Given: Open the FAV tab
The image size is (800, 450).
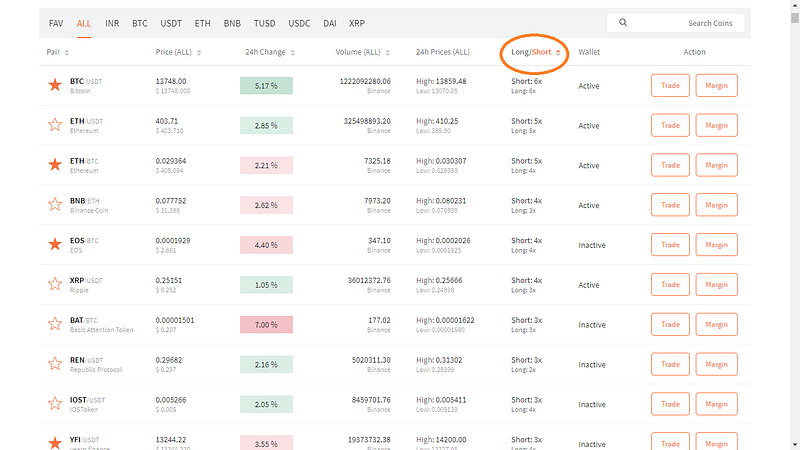Looking at the screenshot, I should (x=56, y=23).
